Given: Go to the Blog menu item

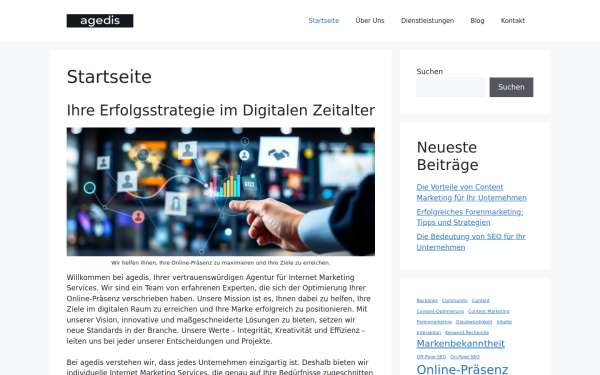Looking at the screenshot, I should (477, 21).
